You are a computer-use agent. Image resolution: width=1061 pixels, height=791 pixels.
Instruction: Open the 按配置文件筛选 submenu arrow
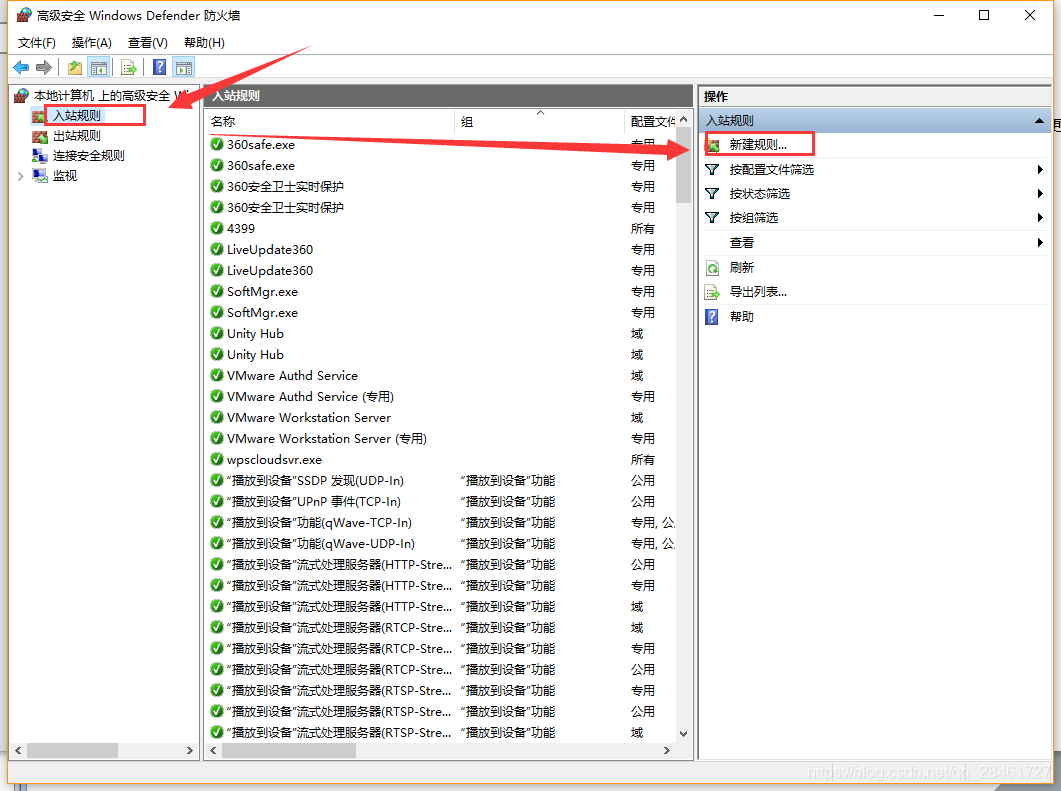(x=1040, y=170)
